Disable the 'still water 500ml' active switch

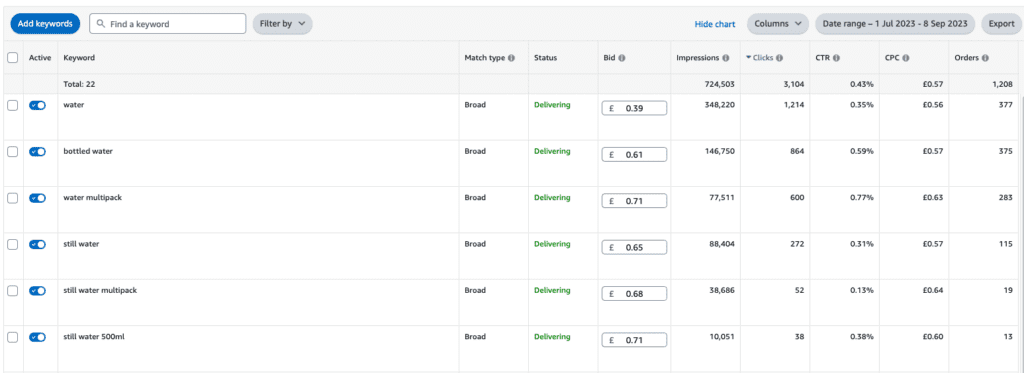point(37,337)
